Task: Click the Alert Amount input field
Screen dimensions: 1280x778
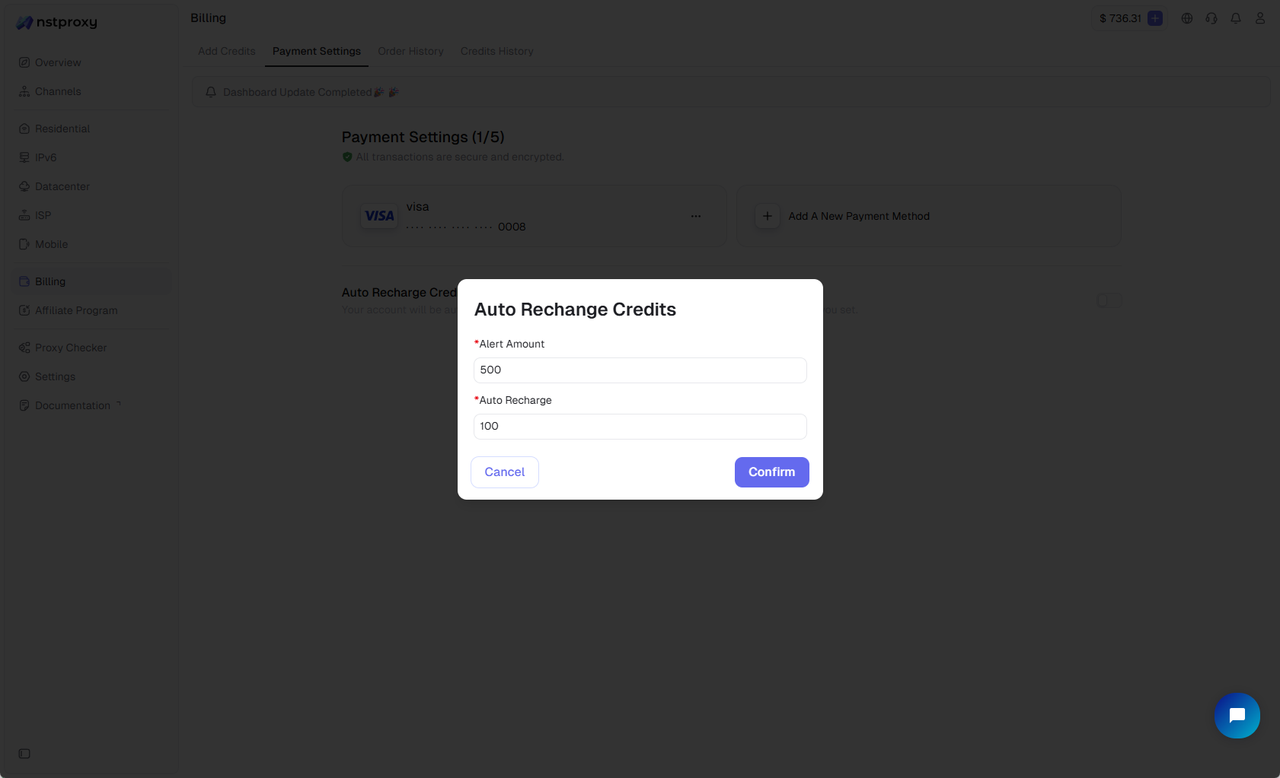Action: pos(639,369)
